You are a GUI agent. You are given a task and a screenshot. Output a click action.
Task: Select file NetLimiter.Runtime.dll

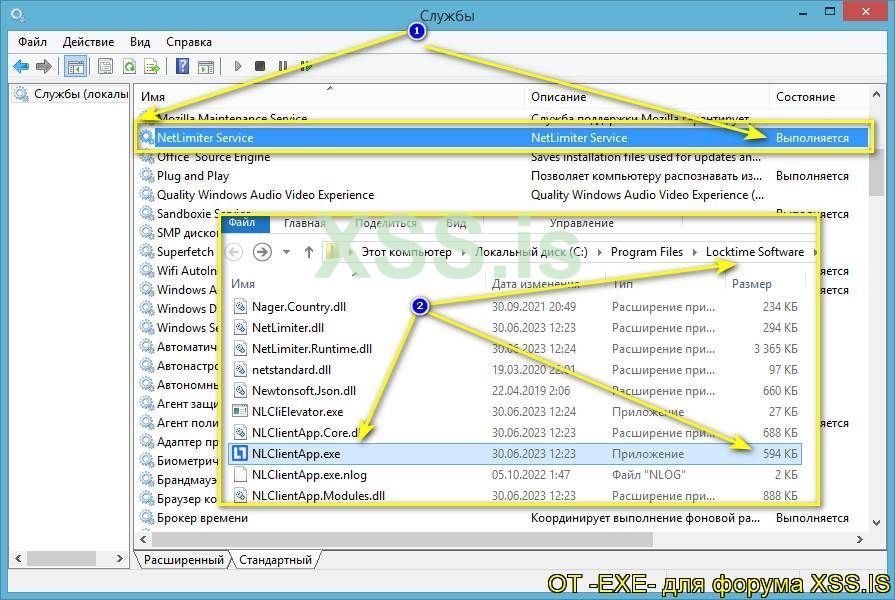(x=312, y=349)
